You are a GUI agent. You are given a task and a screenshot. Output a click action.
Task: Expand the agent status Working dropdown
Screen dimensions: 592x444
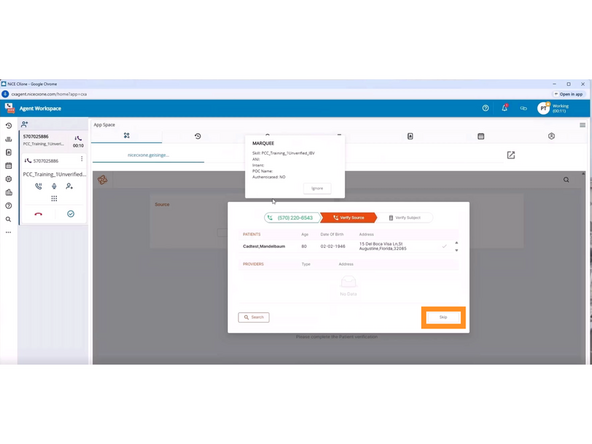coord(560,108)
